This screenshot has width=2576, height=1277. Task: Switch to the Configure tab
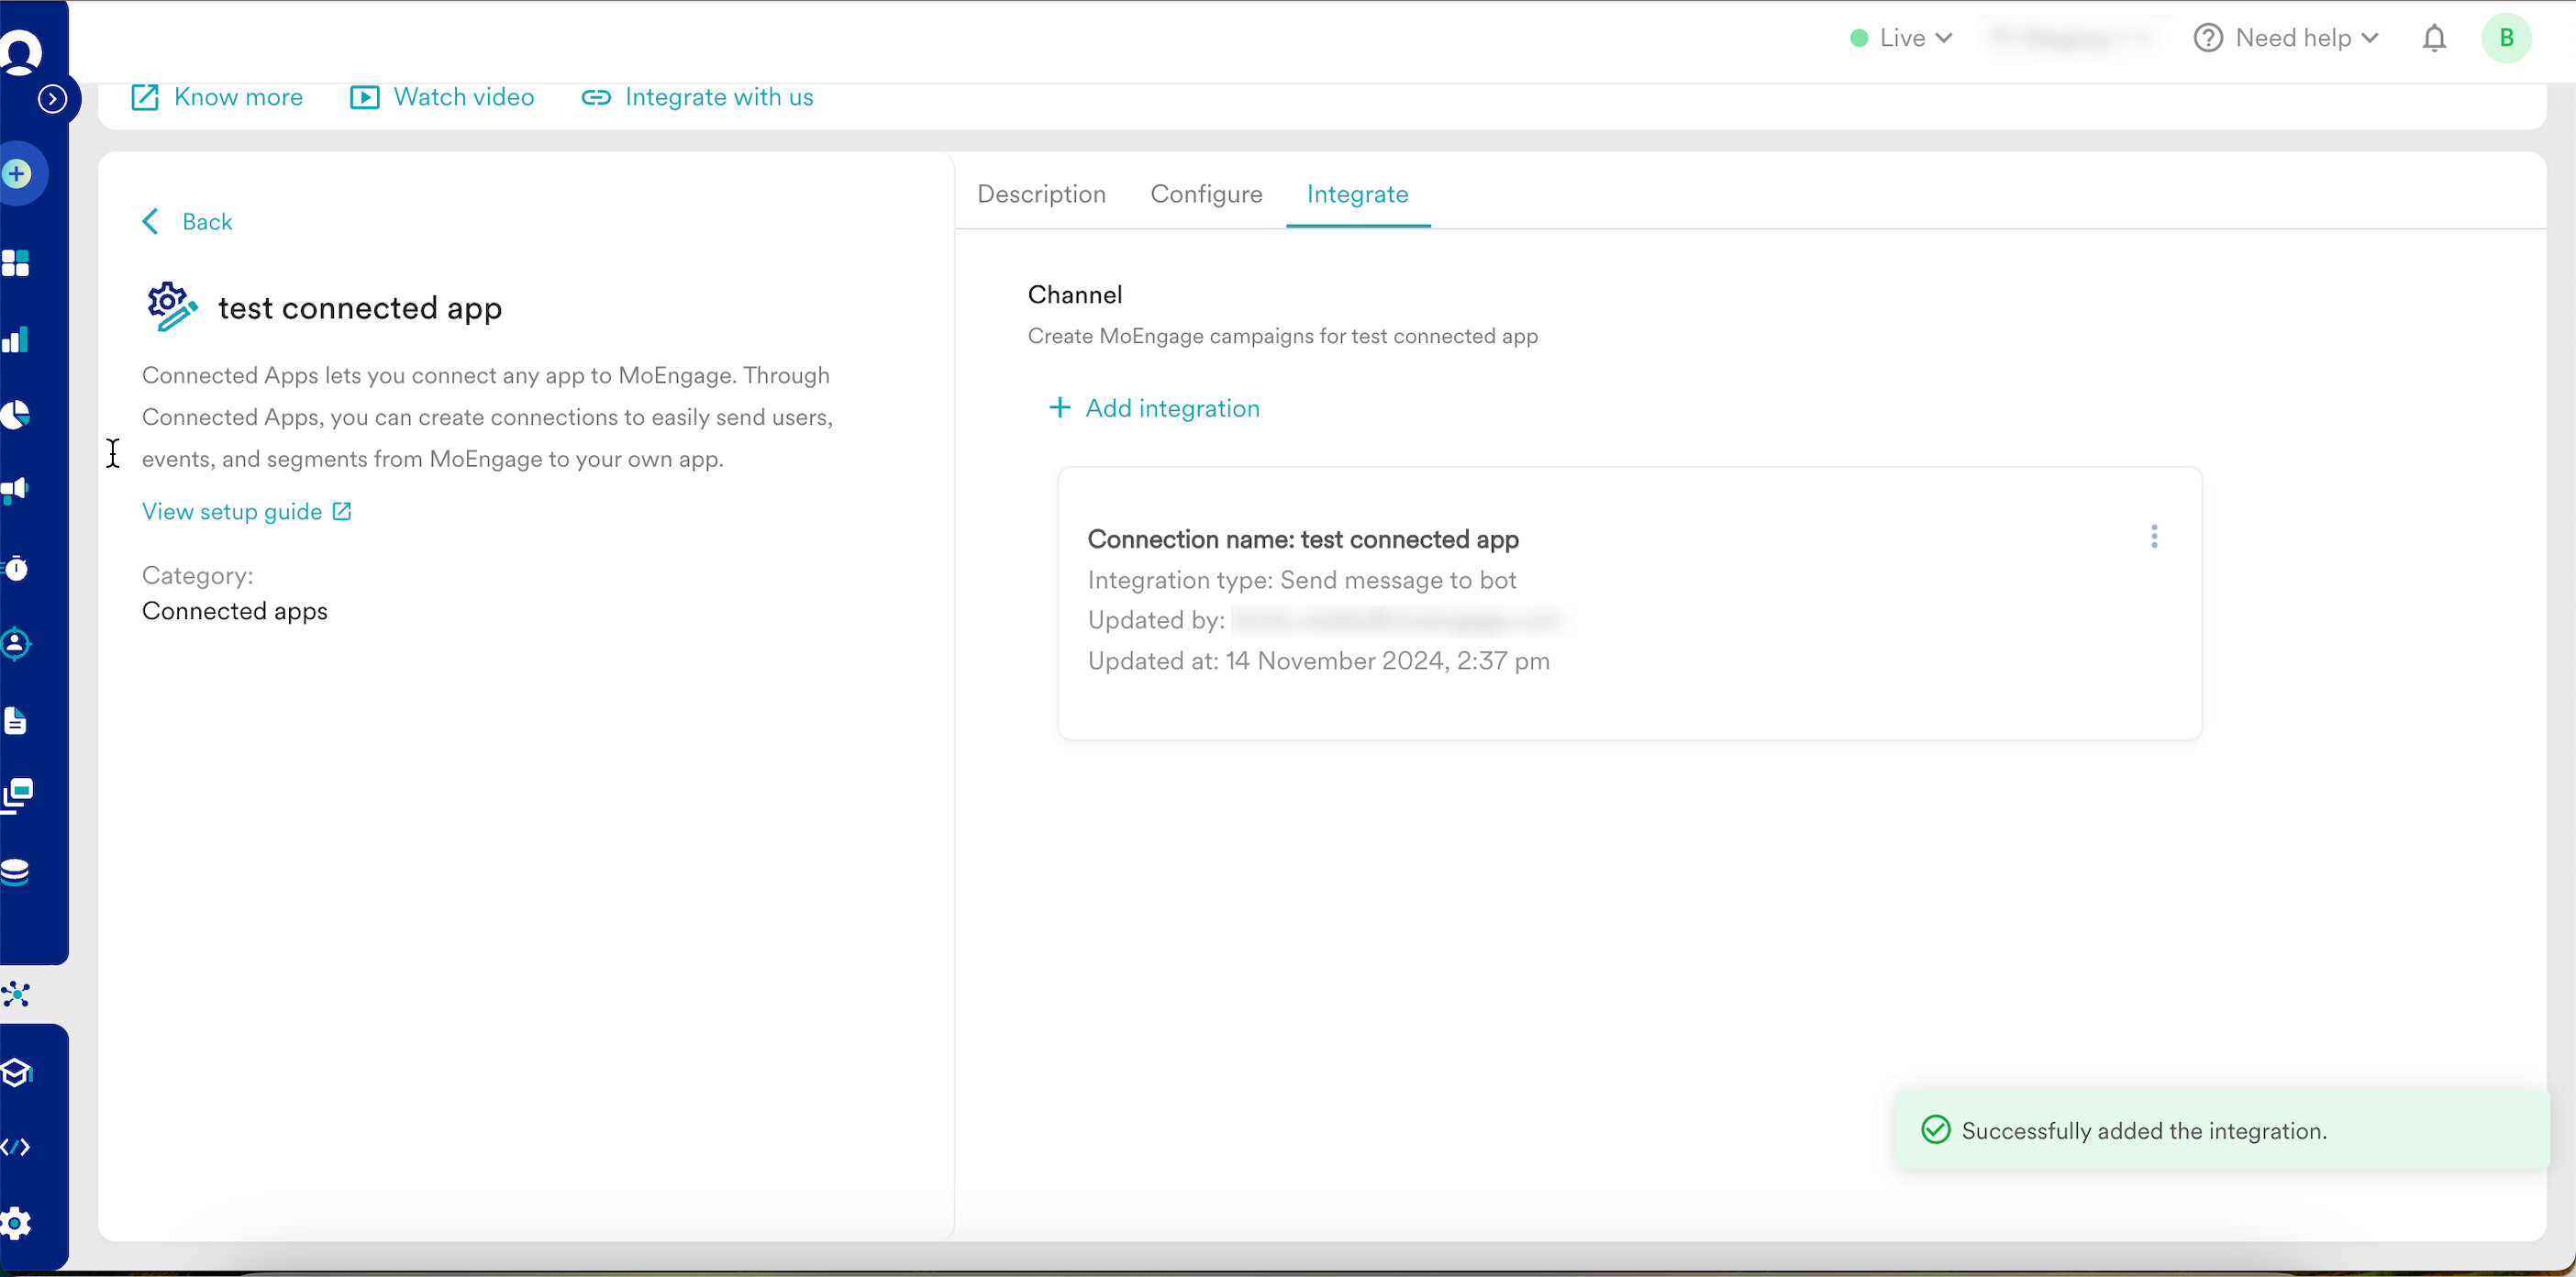(1206, 194)
